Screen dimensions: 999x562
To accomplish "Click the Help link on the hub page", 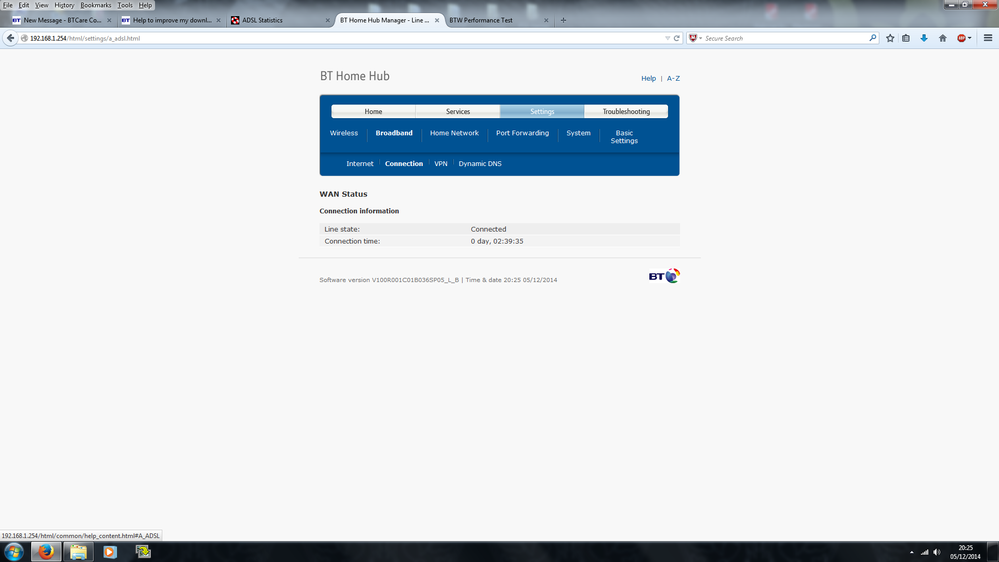I will [649, 78].
